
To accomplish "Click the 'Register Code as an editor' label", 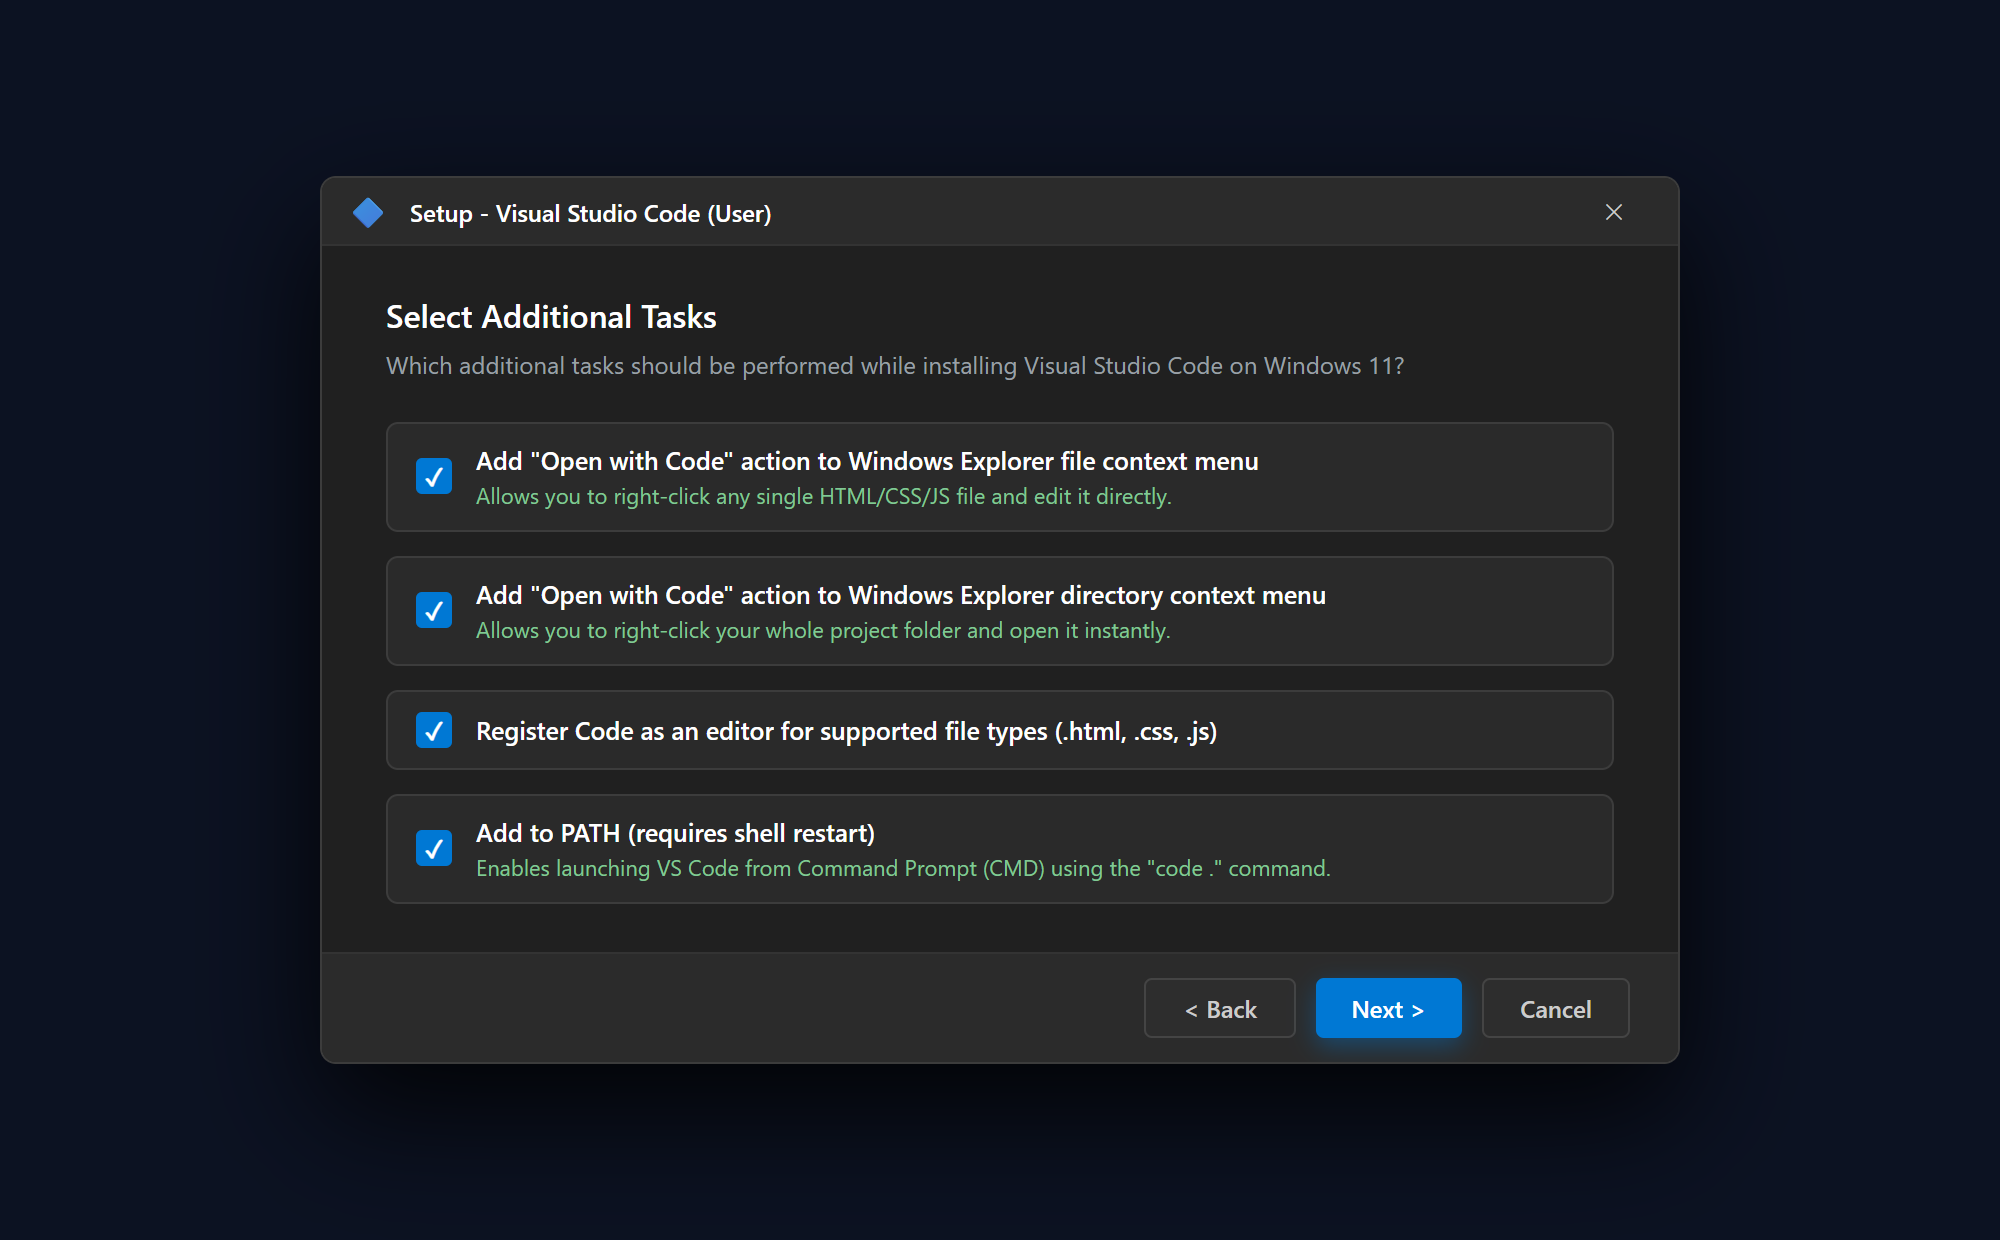I will pos(846,731).
